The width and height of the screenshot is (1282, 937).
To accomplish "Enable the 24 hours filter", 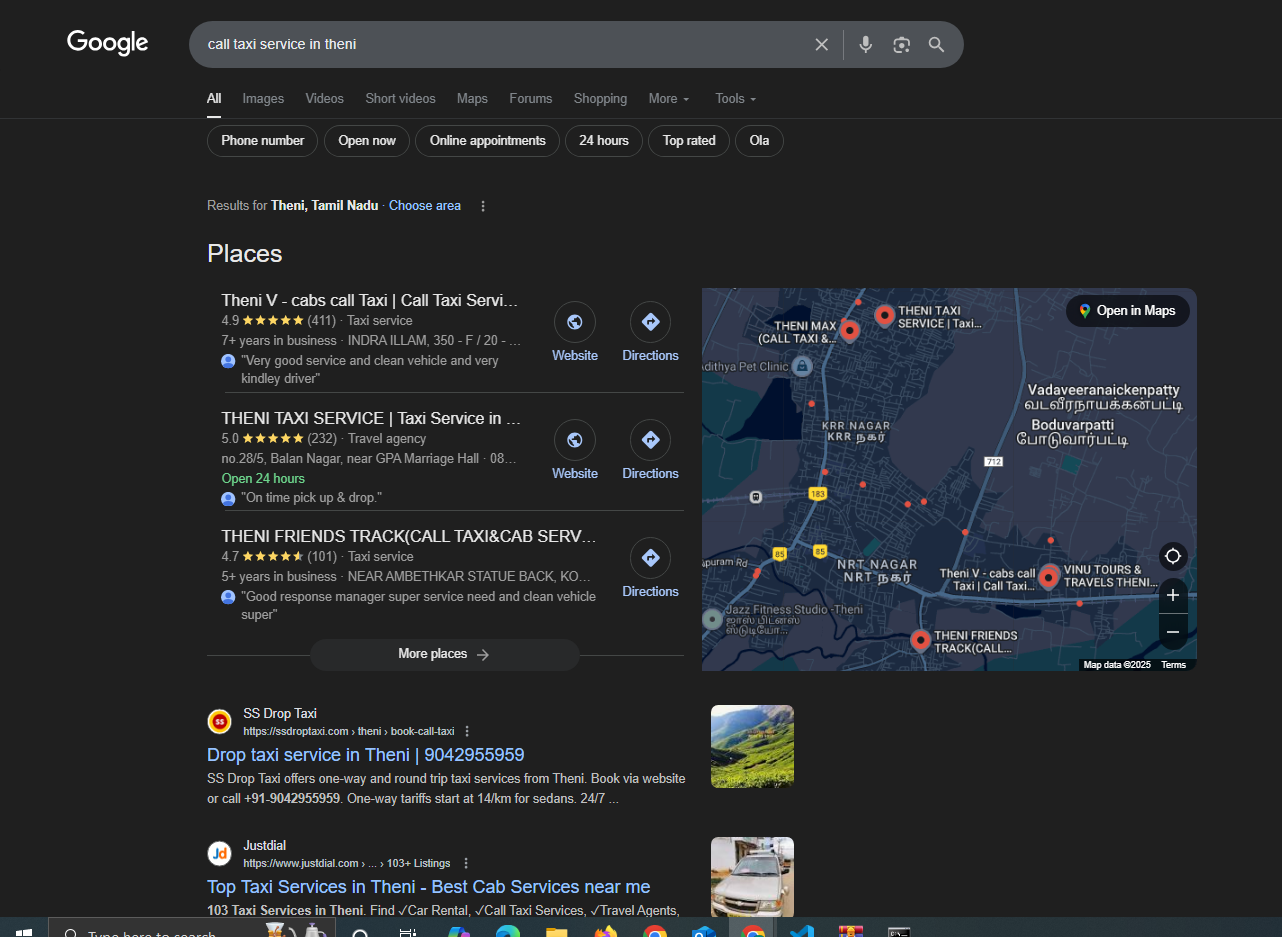I will coord(604,141).
